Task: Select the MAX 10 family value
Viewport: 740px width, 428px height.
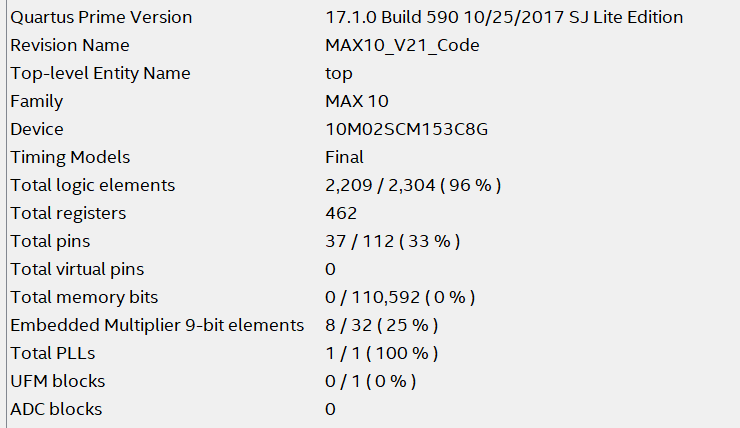Action: [x=357, y=101]
